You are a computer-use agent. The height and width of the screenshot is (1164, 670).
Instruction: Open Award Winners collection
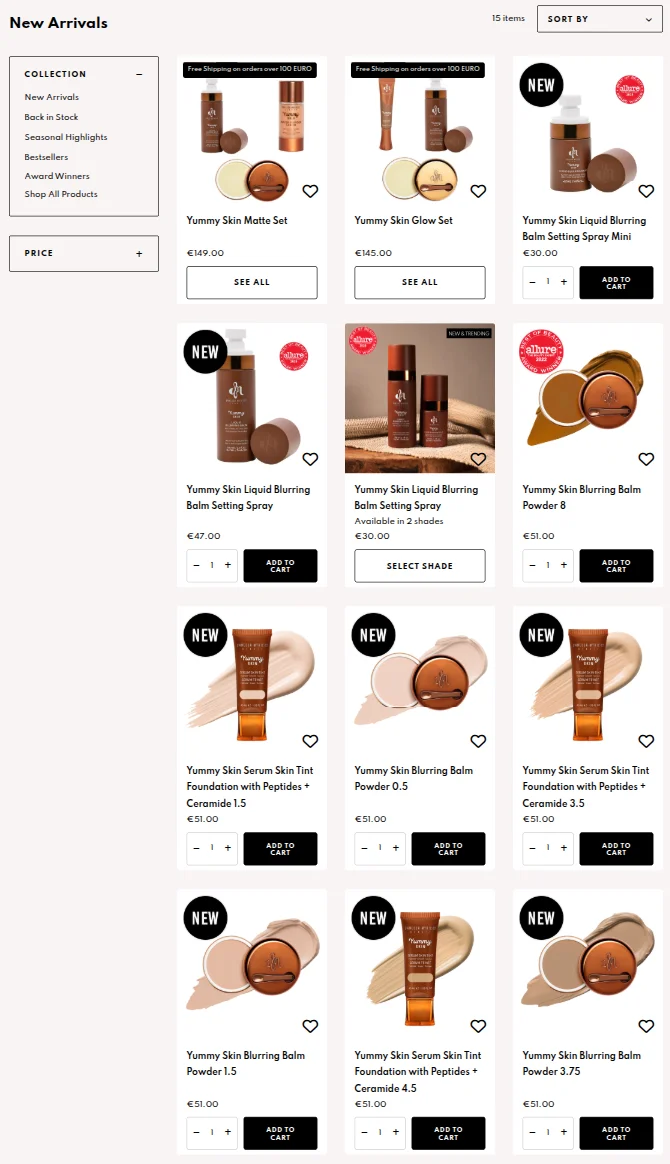[57, 176]
